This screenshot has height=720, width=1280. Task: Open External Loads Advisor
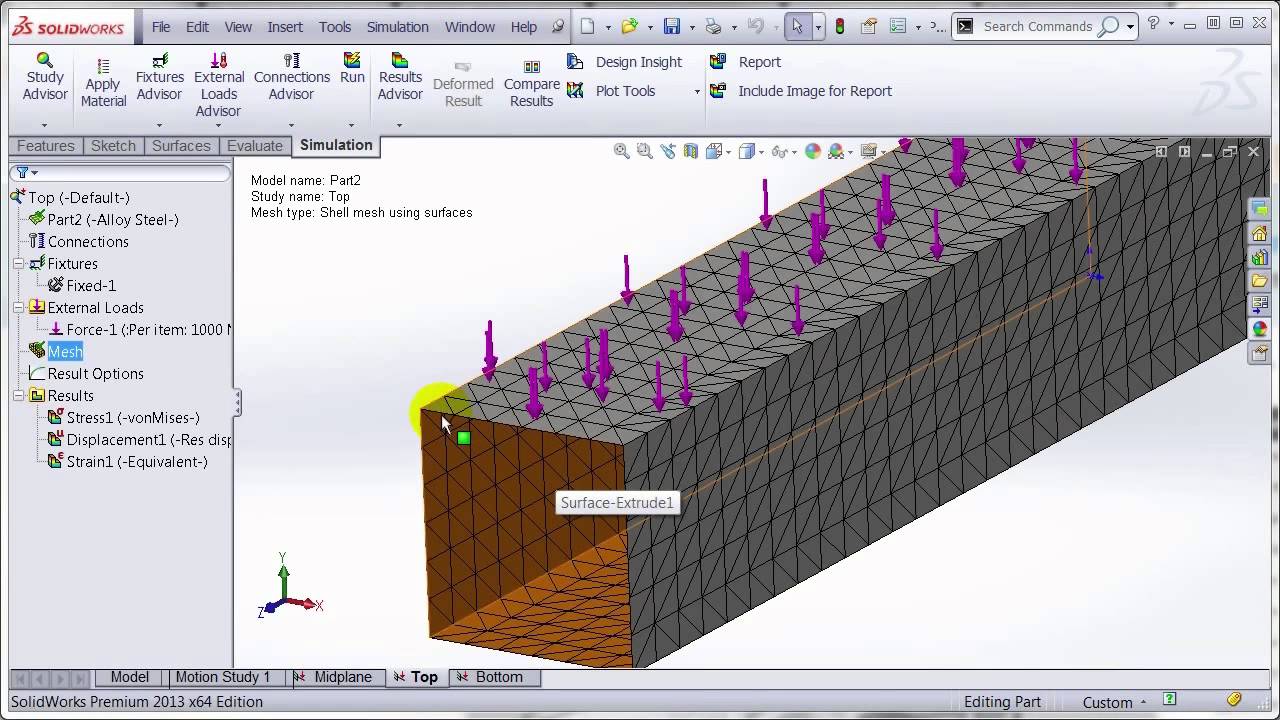(218, 85)
